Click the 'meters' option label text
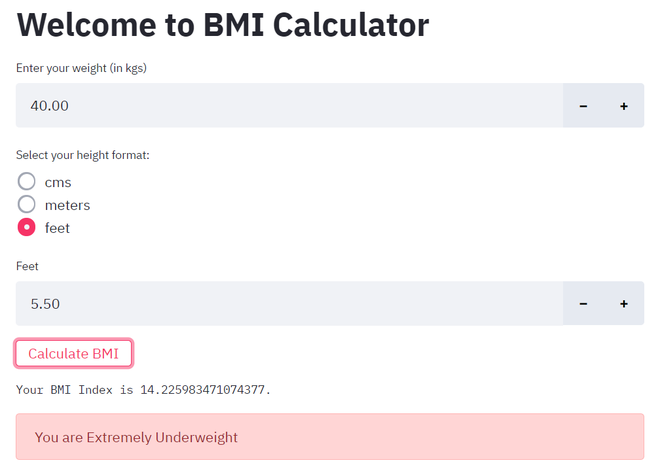This screenshot has width=660, height=469. tap(67, 205)
